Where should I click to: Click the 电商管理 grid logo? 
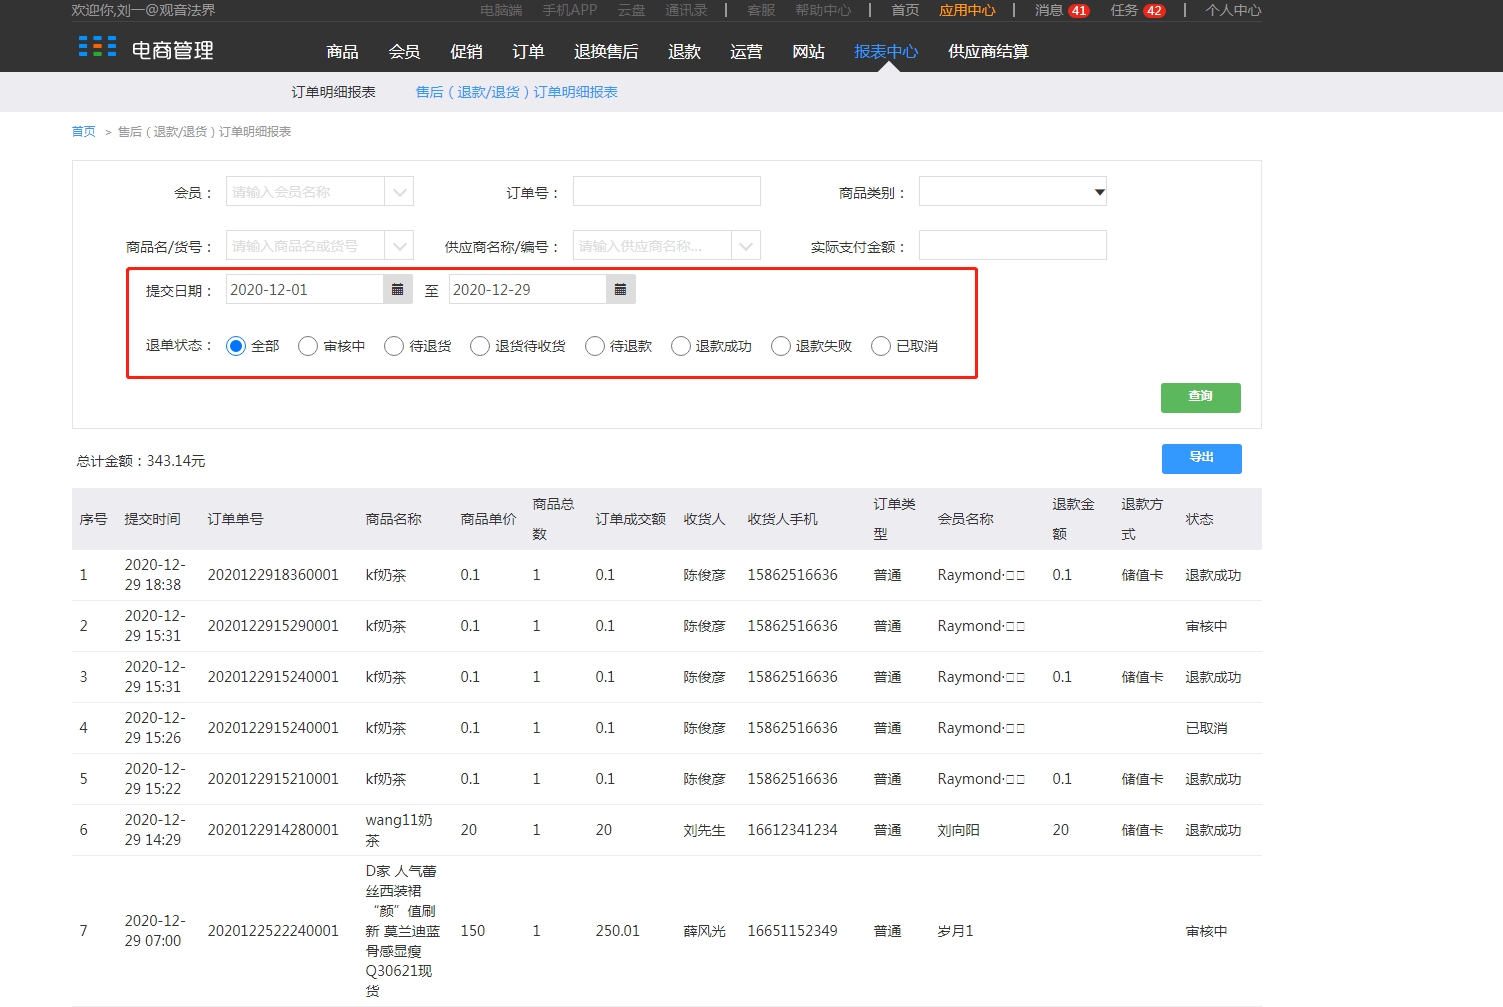pyautogui.click(x=97, y=47)
